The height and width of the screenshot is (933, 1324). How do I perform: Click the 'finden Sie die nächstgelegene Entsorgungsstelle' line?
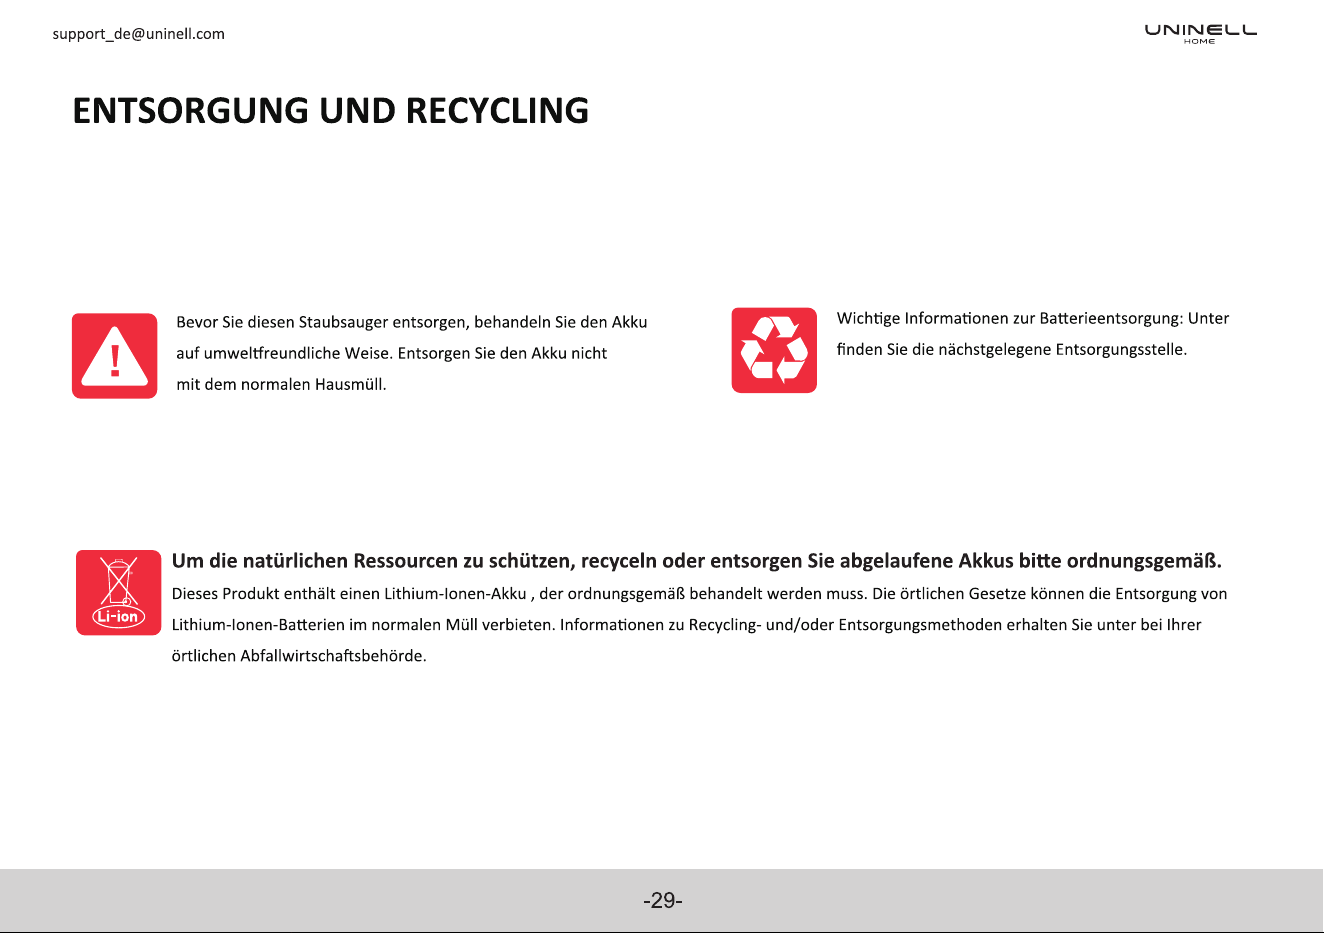(1012, 349)
